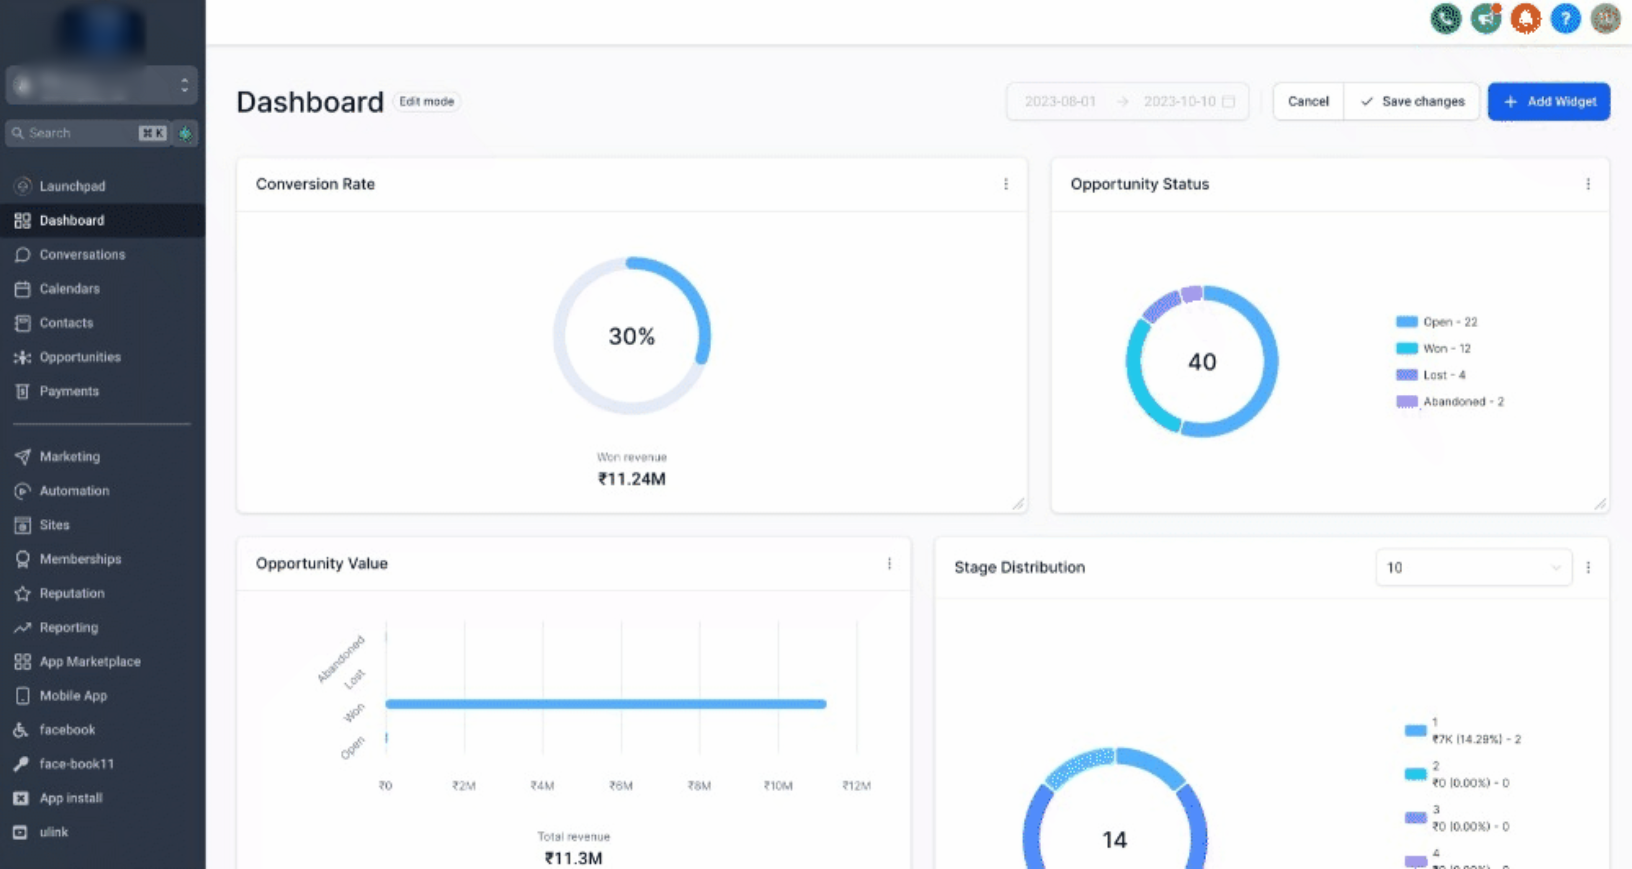This screenshot has width=1632, height=869.
Task: Toggle the Won series in Opportunity Status legend
Action: 1434,348
